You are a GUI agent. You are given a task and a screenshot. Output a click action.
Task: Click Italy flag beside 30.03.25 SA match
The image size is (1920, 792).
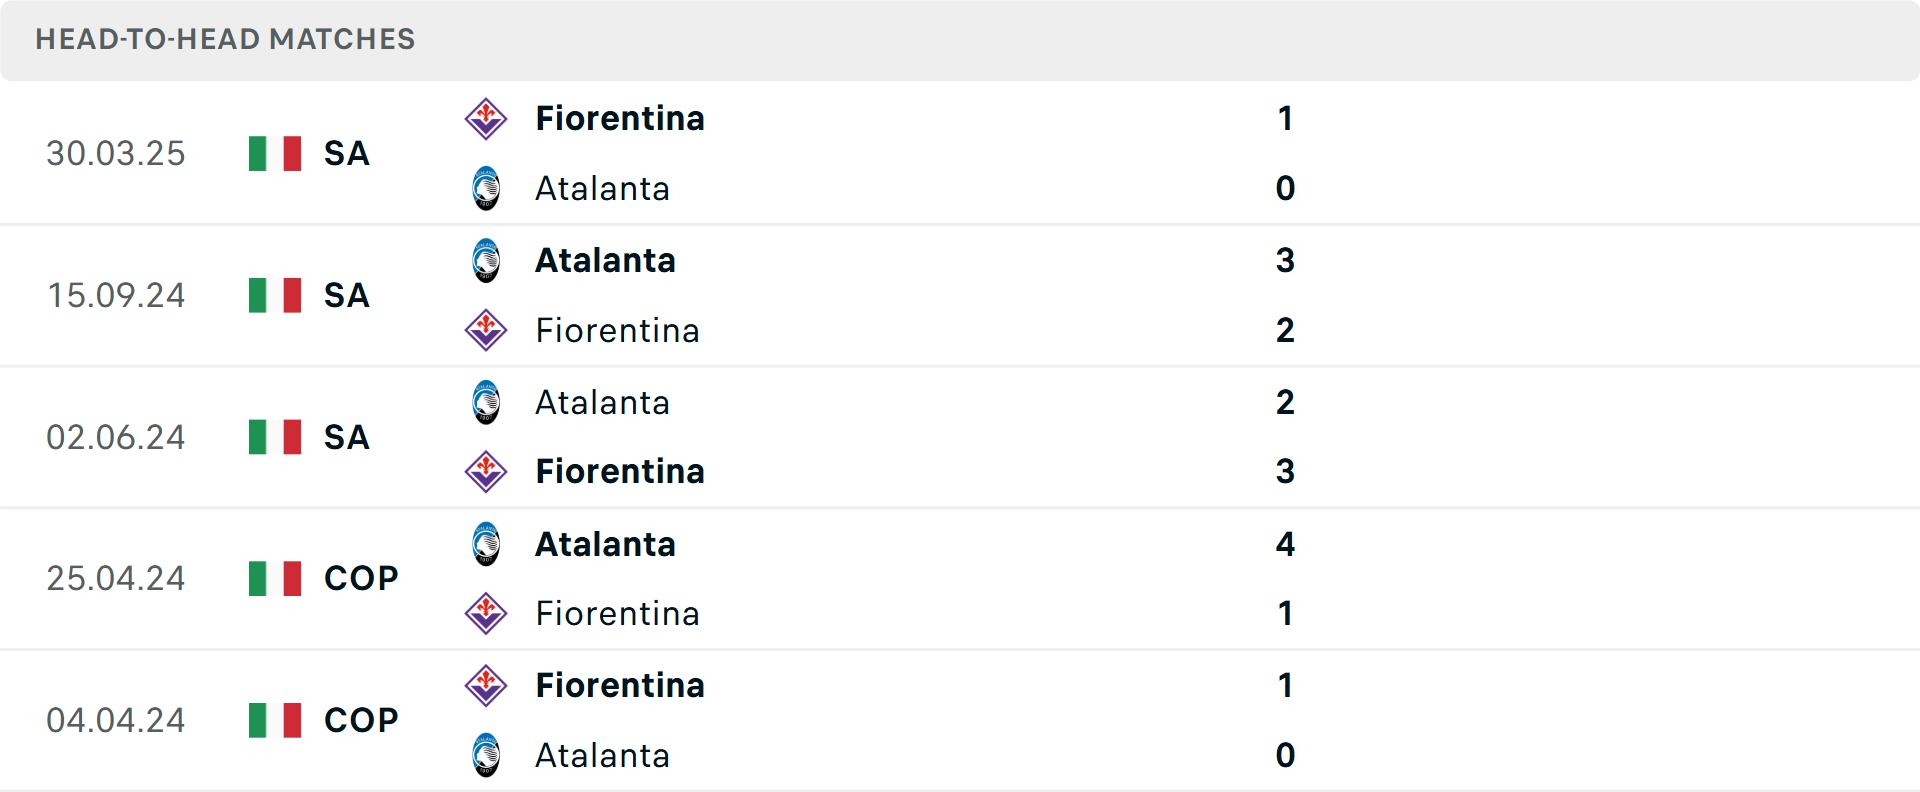tap(275, 154)
